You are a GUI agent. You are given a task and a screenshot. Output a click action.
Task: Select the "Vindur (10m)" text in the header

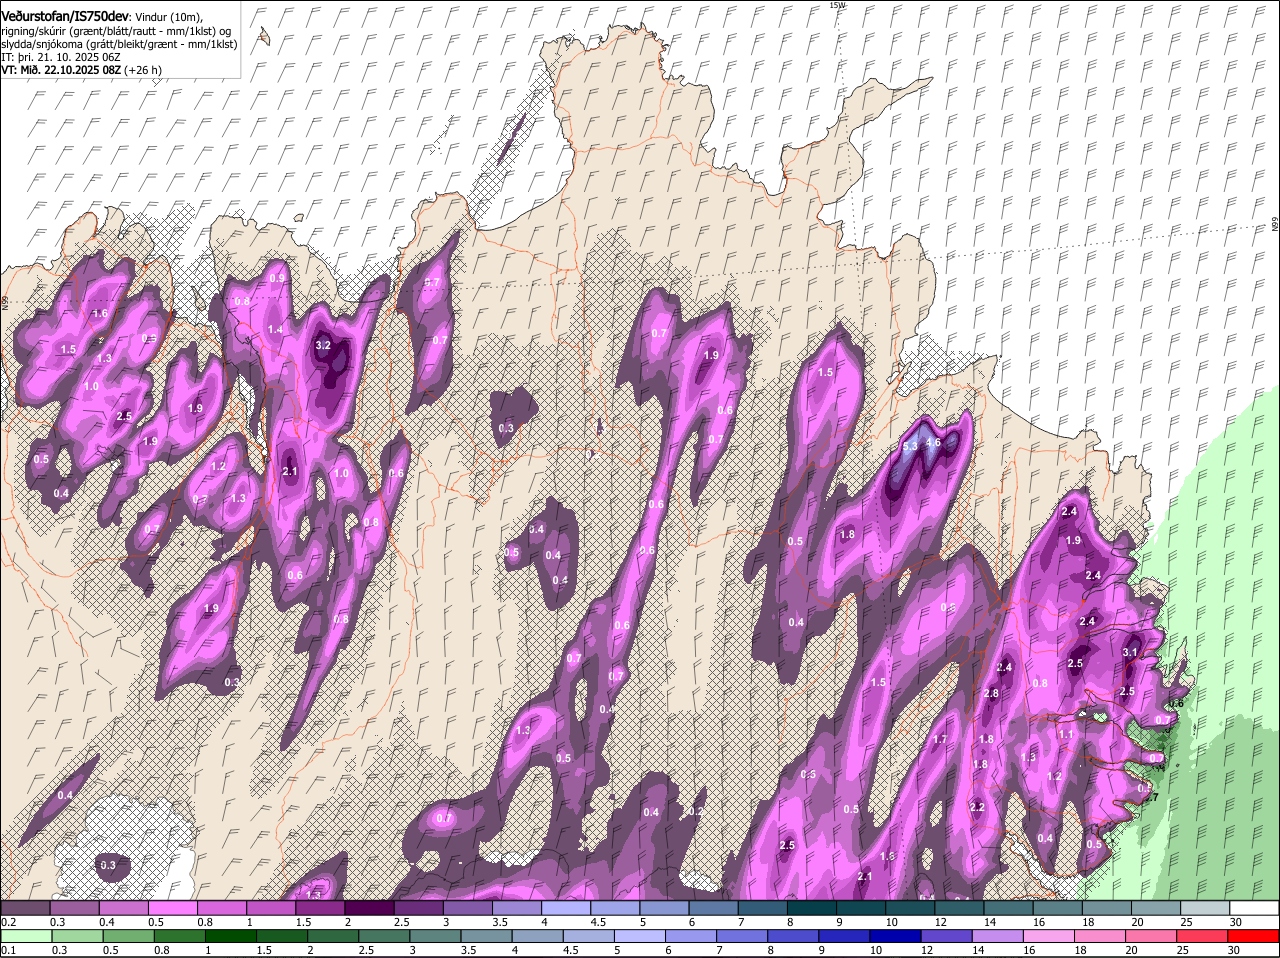[169, 16]
